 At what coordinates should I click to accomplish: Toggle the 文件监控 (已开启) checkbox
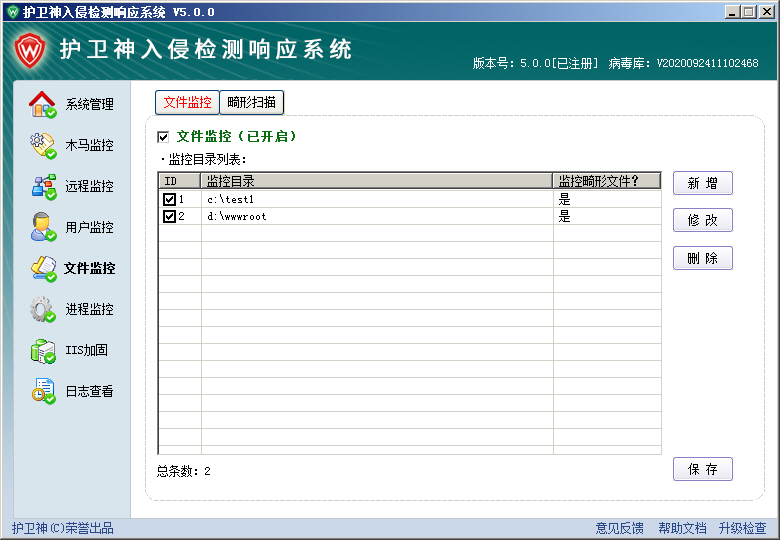163,136
